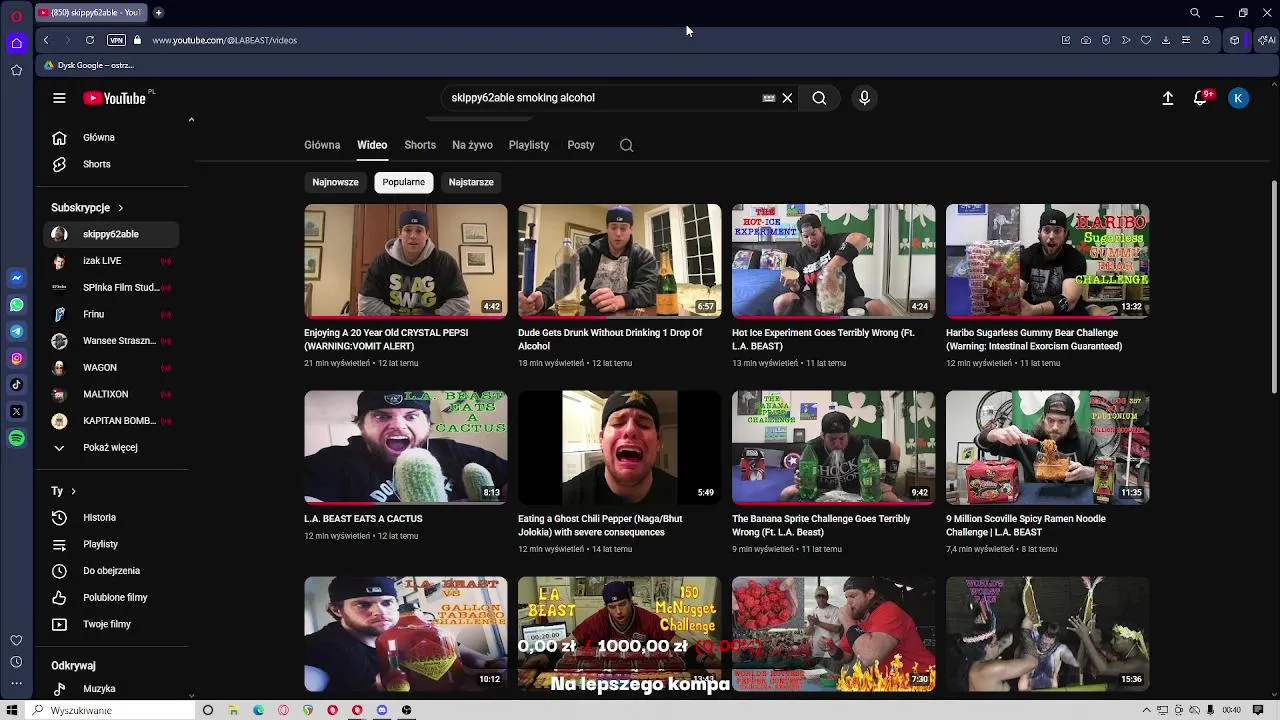The width and height of the screenshot is (1280, 720).
Task: Open TikTok in the Opera sidebar
Action: (x=16, y=384)
